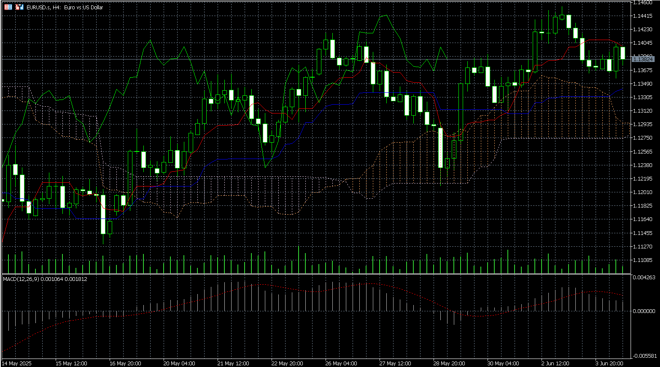Click the 1.11270 price scale label
Screen dimensions: 660x367
pyautogui.click(x=642, y=247)
